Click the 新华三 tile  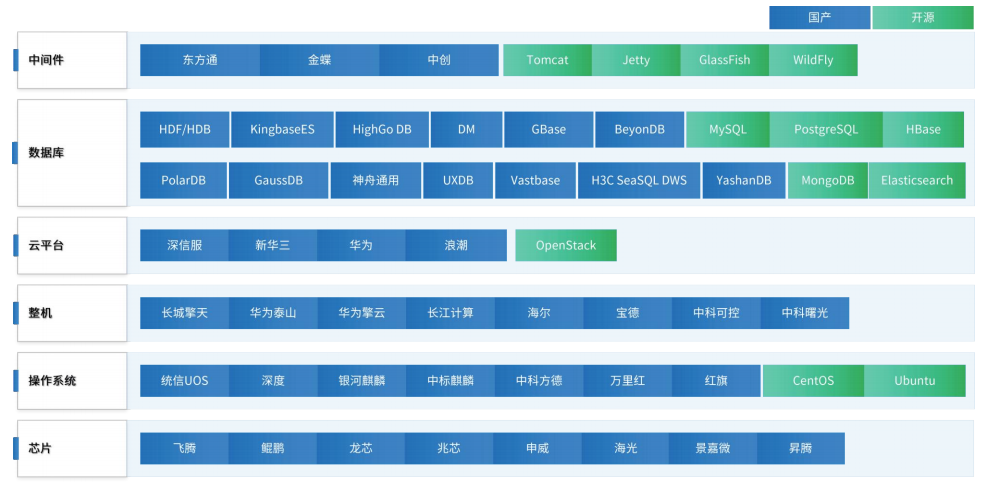(273, 245)
